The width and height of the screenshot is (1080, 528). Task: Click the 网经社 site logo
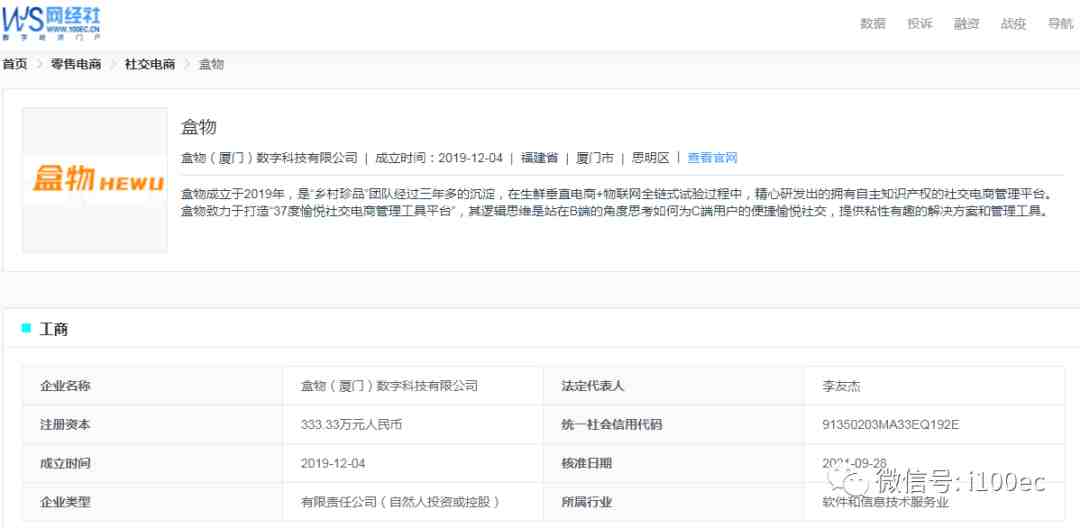(51, 22)
